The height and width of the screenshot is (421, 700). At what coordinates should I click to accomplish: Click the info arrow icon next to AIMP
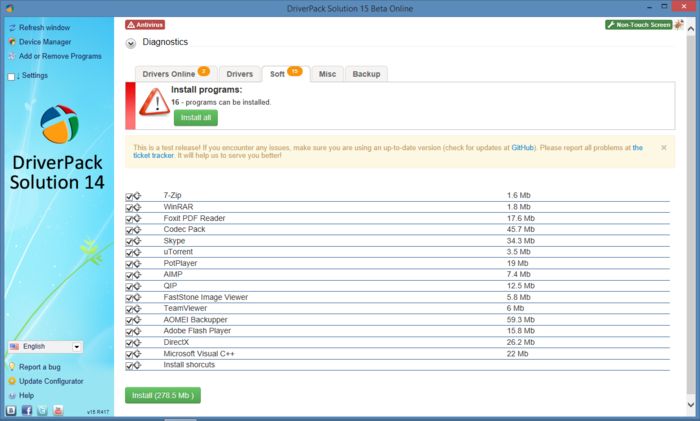click(137, 275)
